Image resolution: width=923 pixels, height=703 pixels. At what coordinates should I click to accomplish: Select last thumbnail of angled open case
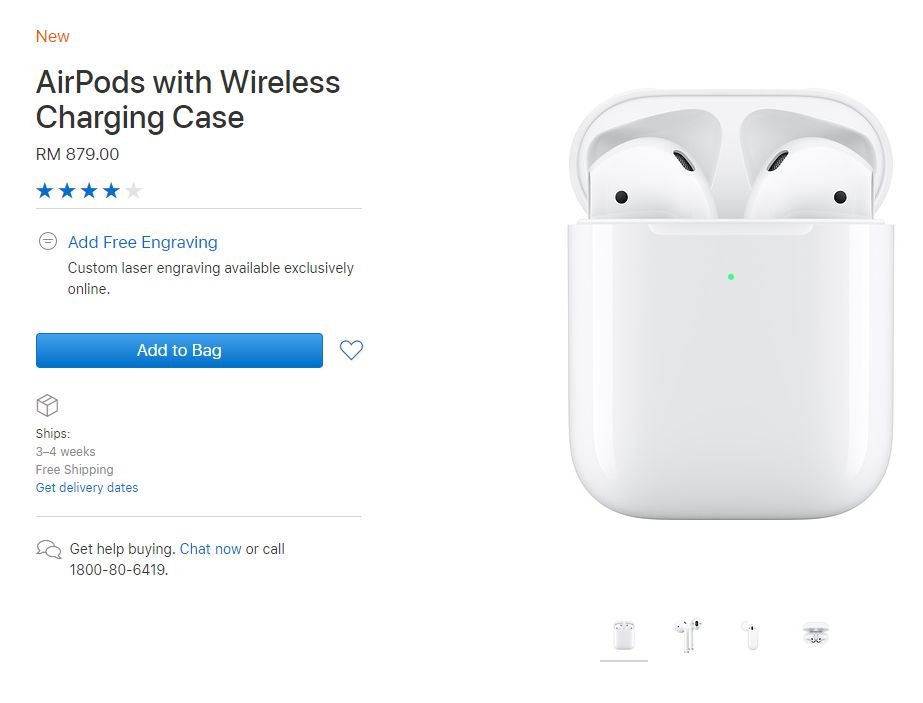[816, 633]
